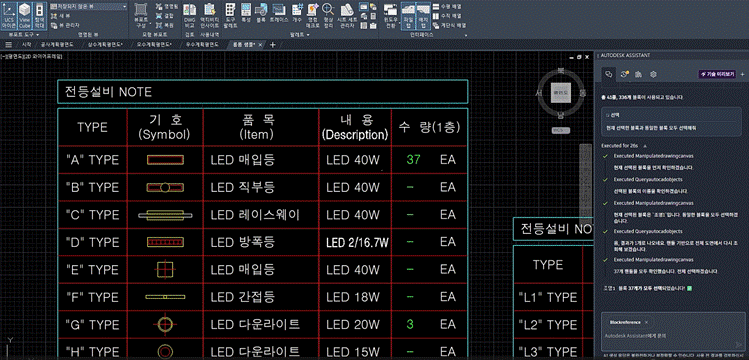Open the saved views dropdown
This screenshot has height=360, width=749.
point(89,7)
